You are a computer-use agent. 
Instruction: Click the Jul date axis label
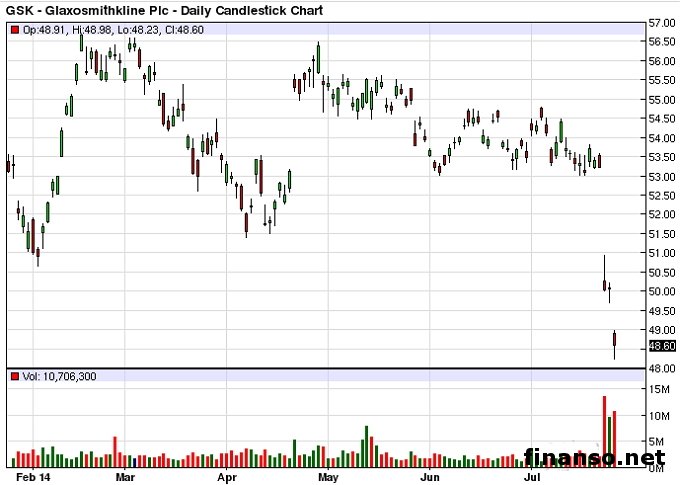[532, 478]
